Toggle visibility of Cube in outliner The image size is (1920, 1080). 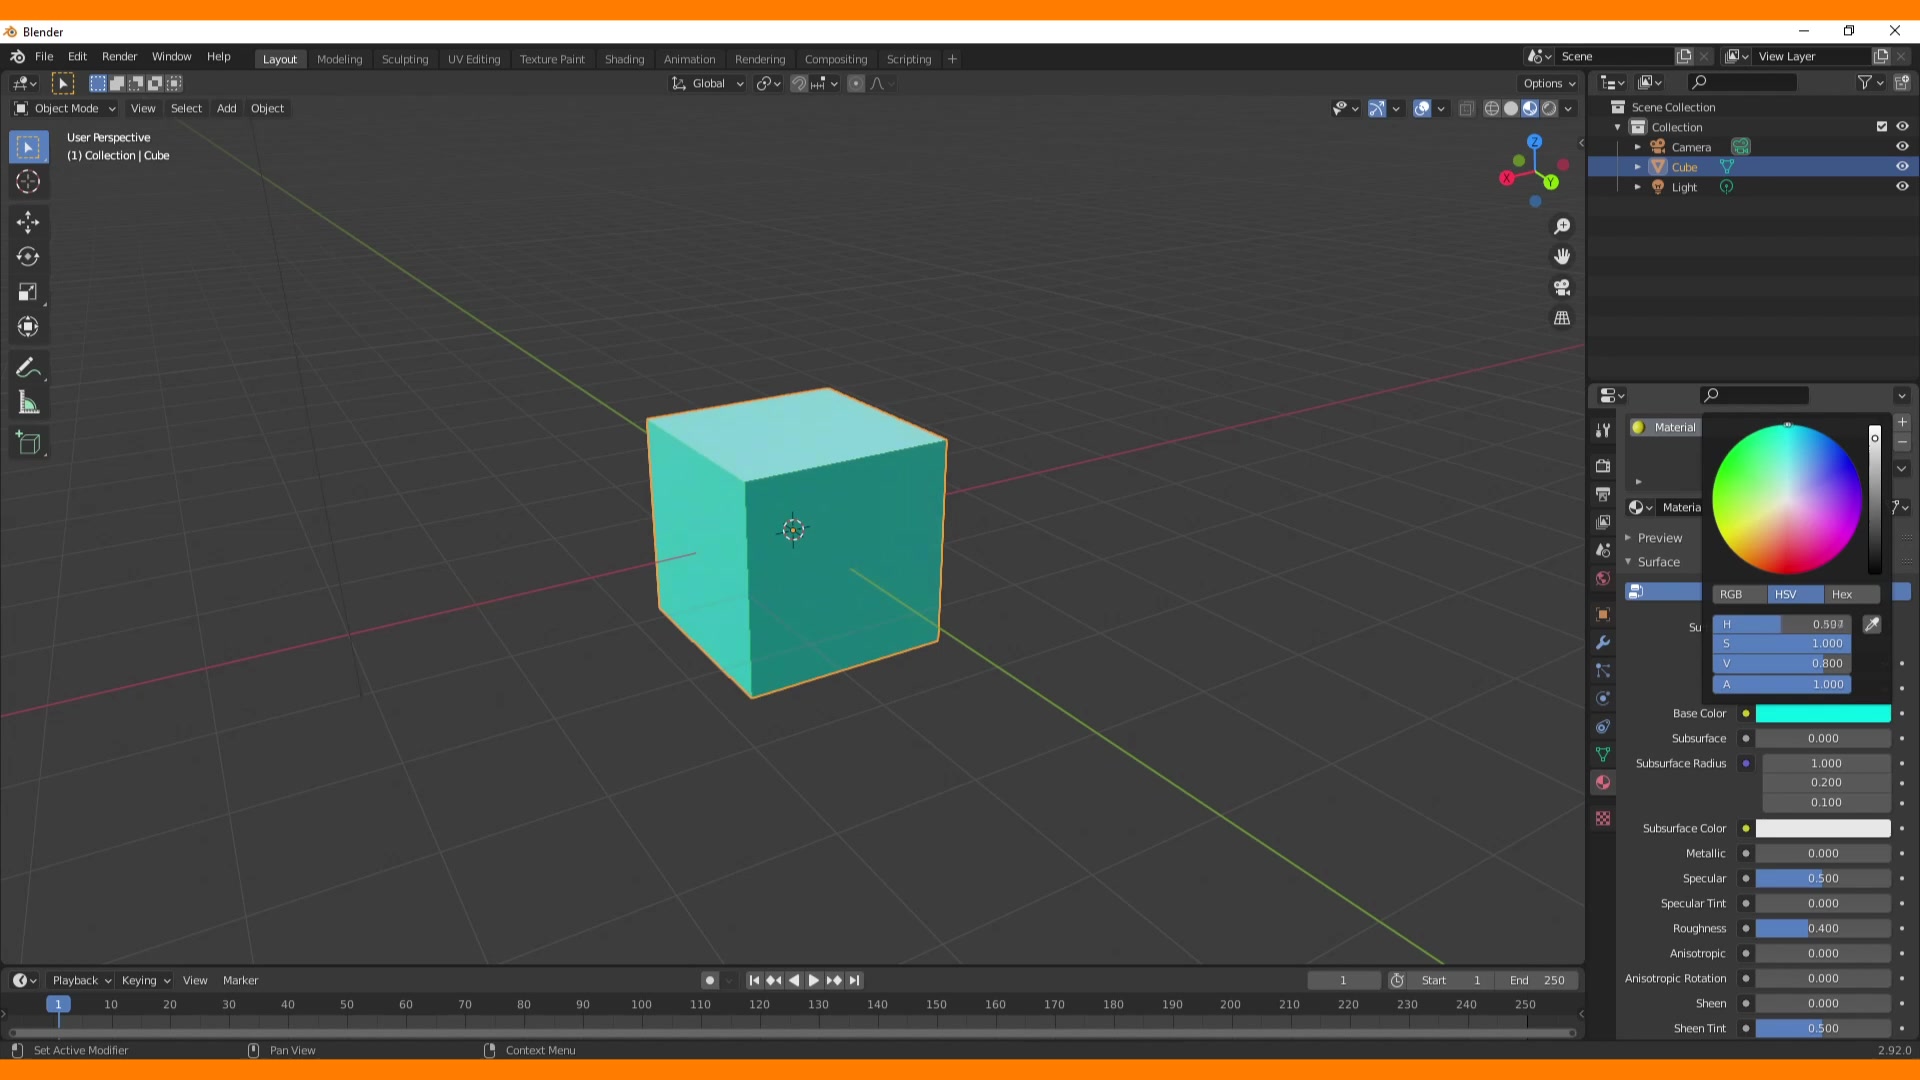tap(1902, 166)
